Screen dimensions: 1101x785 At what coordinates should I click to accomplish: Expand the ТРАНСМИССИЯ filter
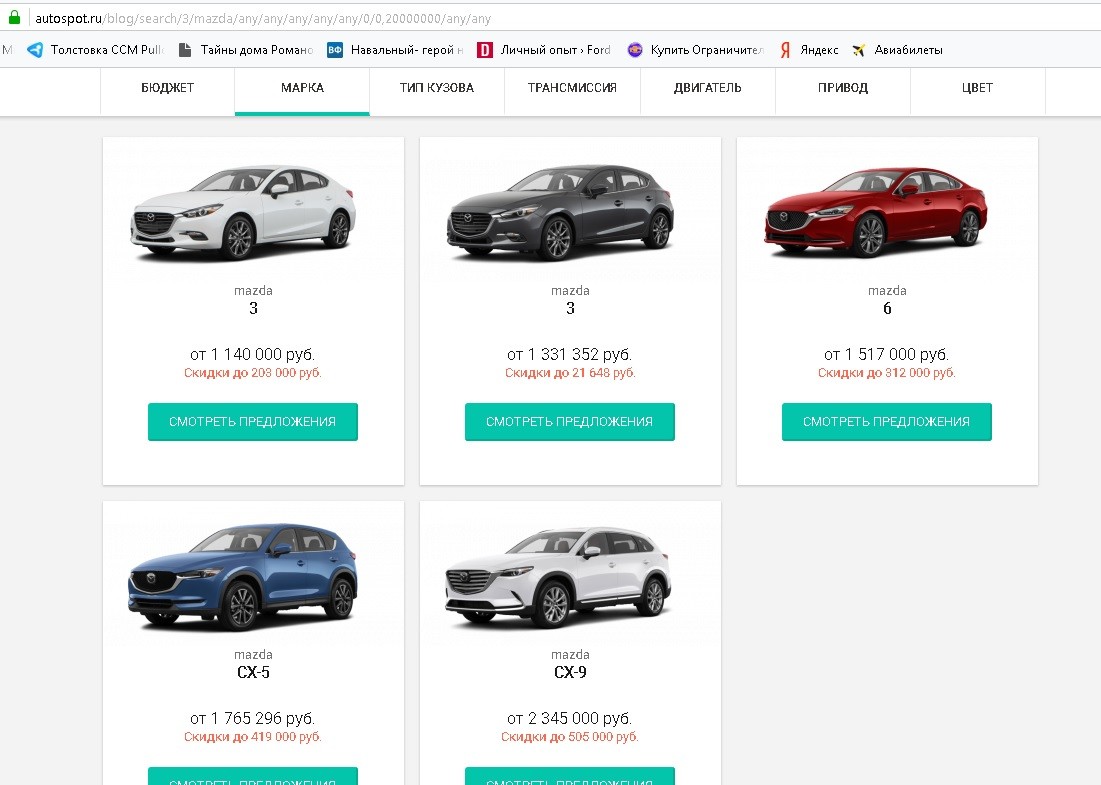pos(572,88)
